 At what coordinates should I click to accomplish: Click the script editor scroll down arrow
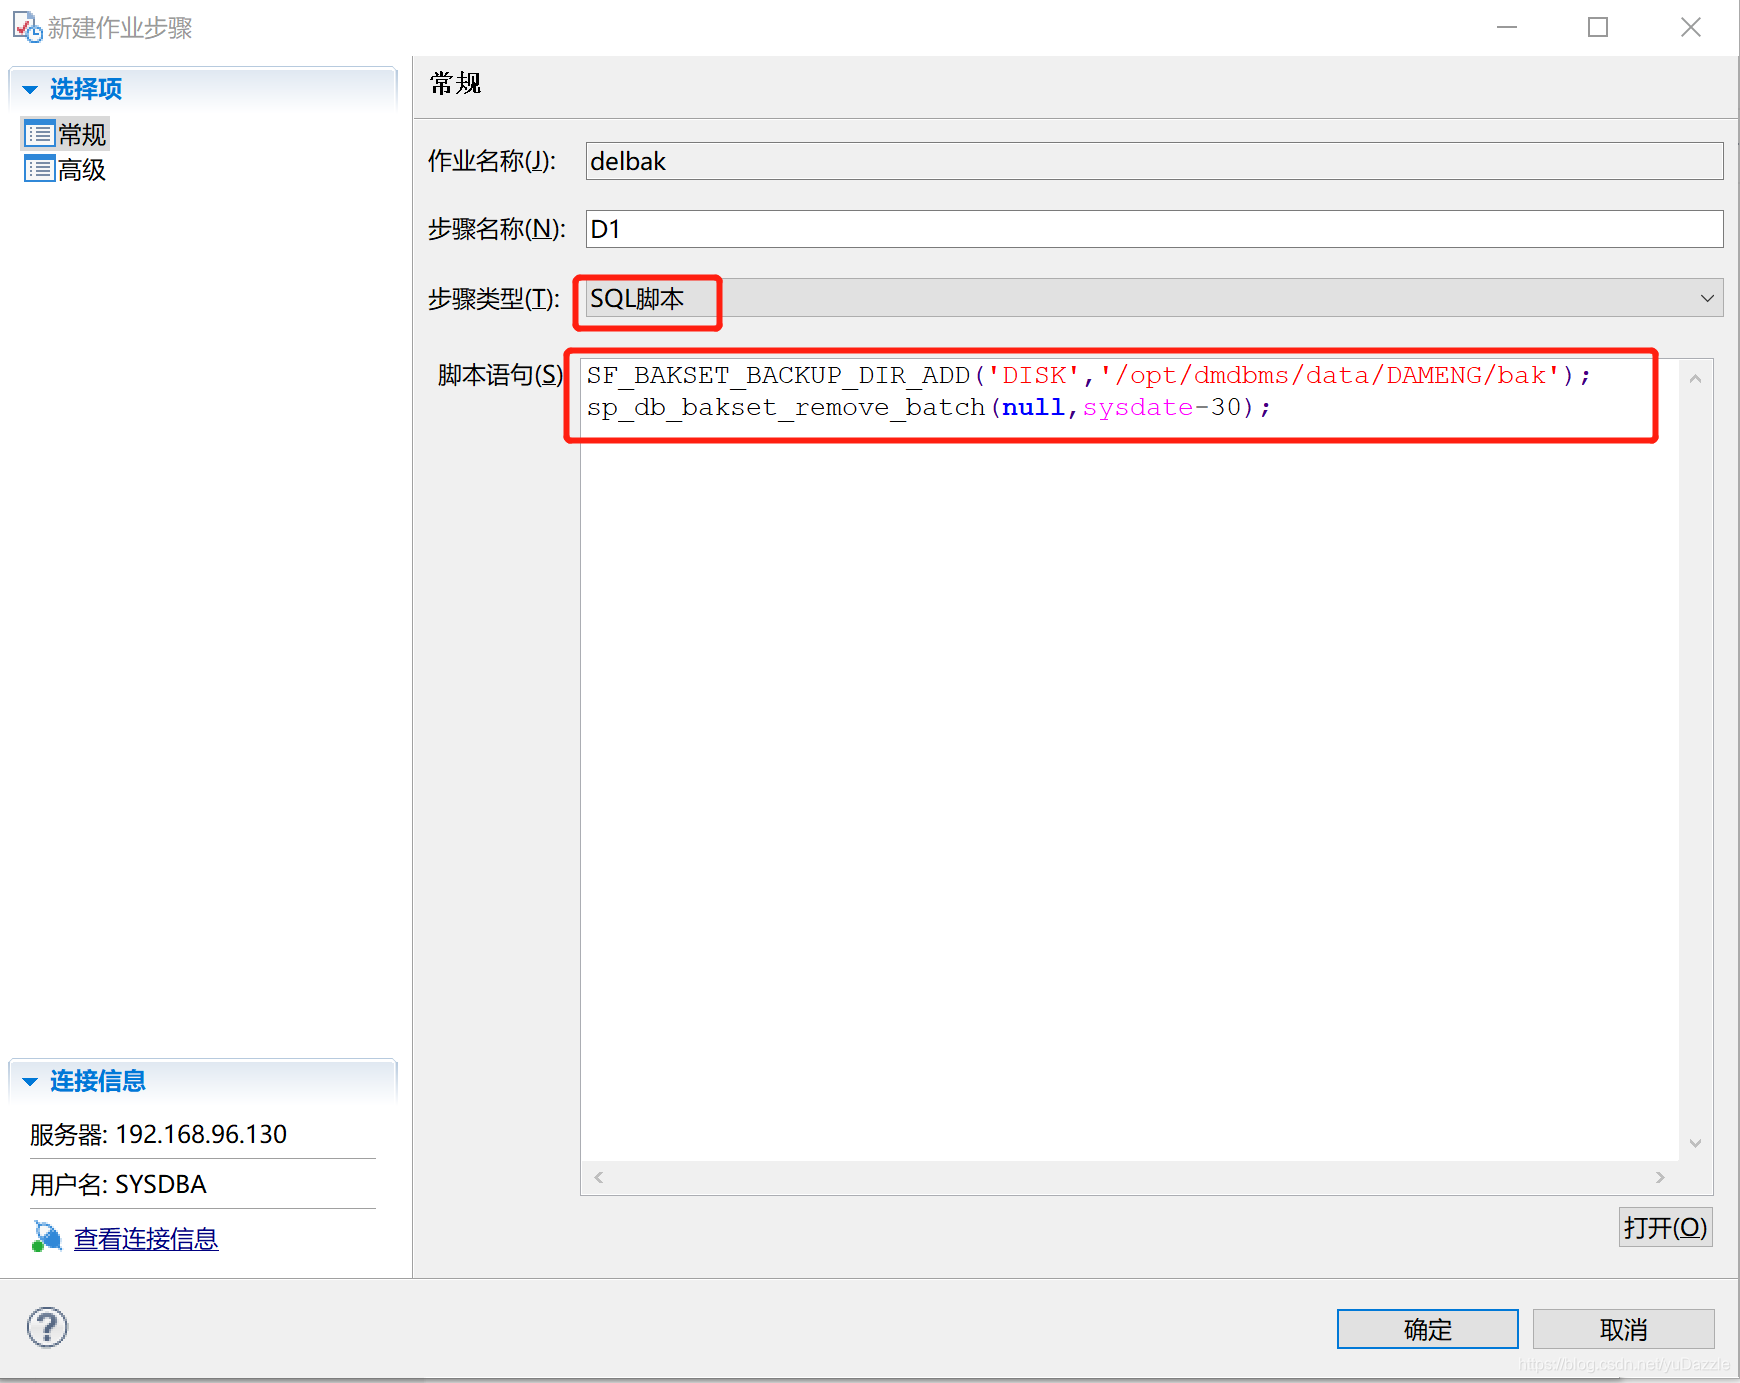pos(1695,1143)
